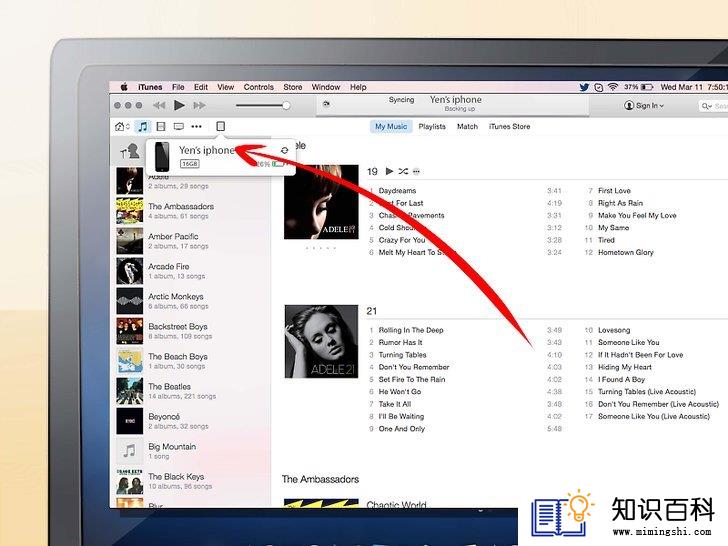
Task: Click the sync icon in device popup
Action: click(x=285, y=150)
